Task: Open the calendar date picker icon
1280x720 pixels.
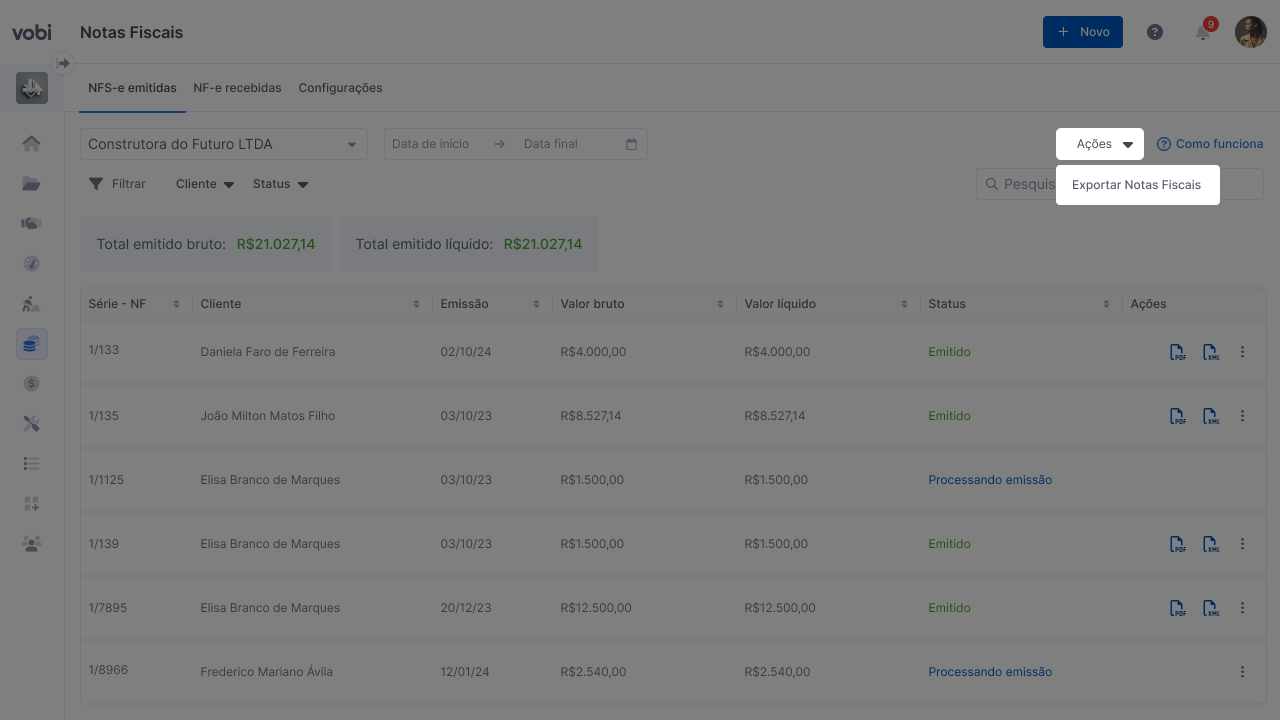Action: coord(631,144)
